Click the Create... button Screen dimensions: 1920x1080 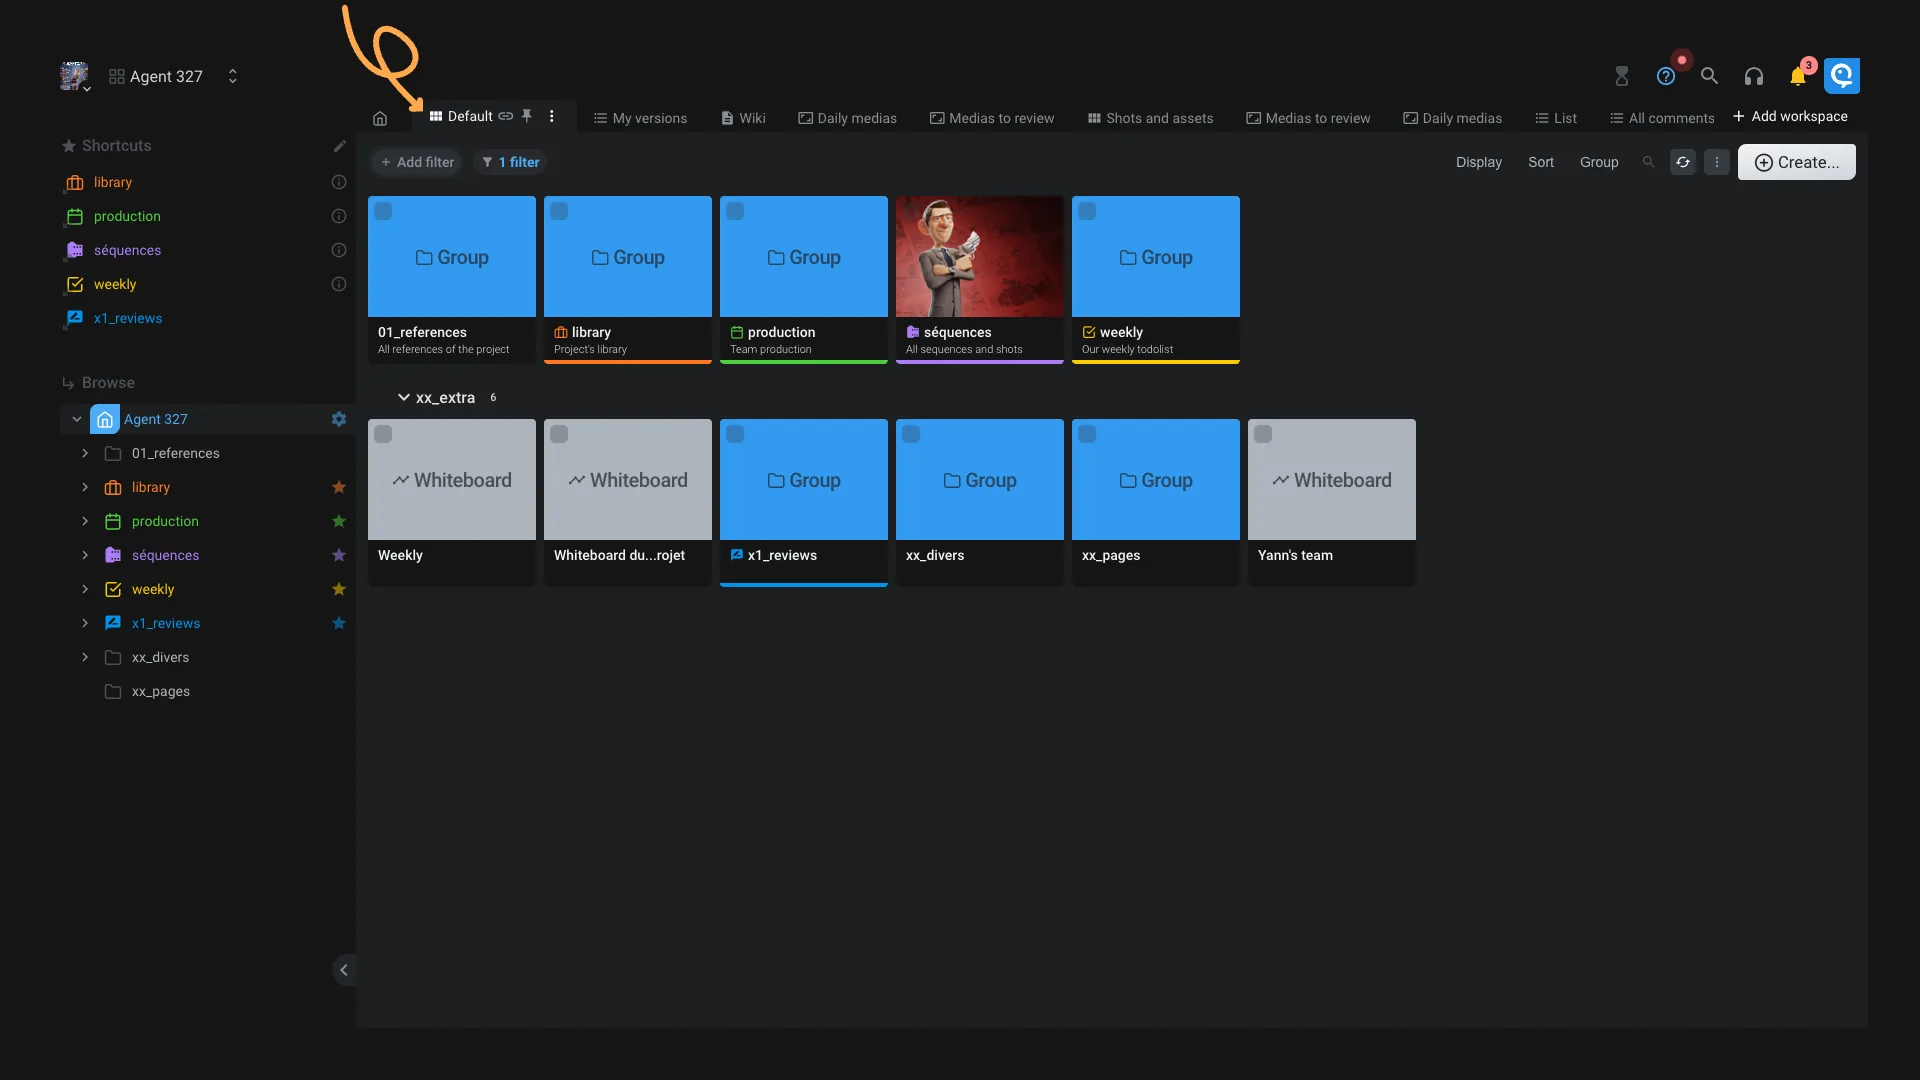(1796, 162)
